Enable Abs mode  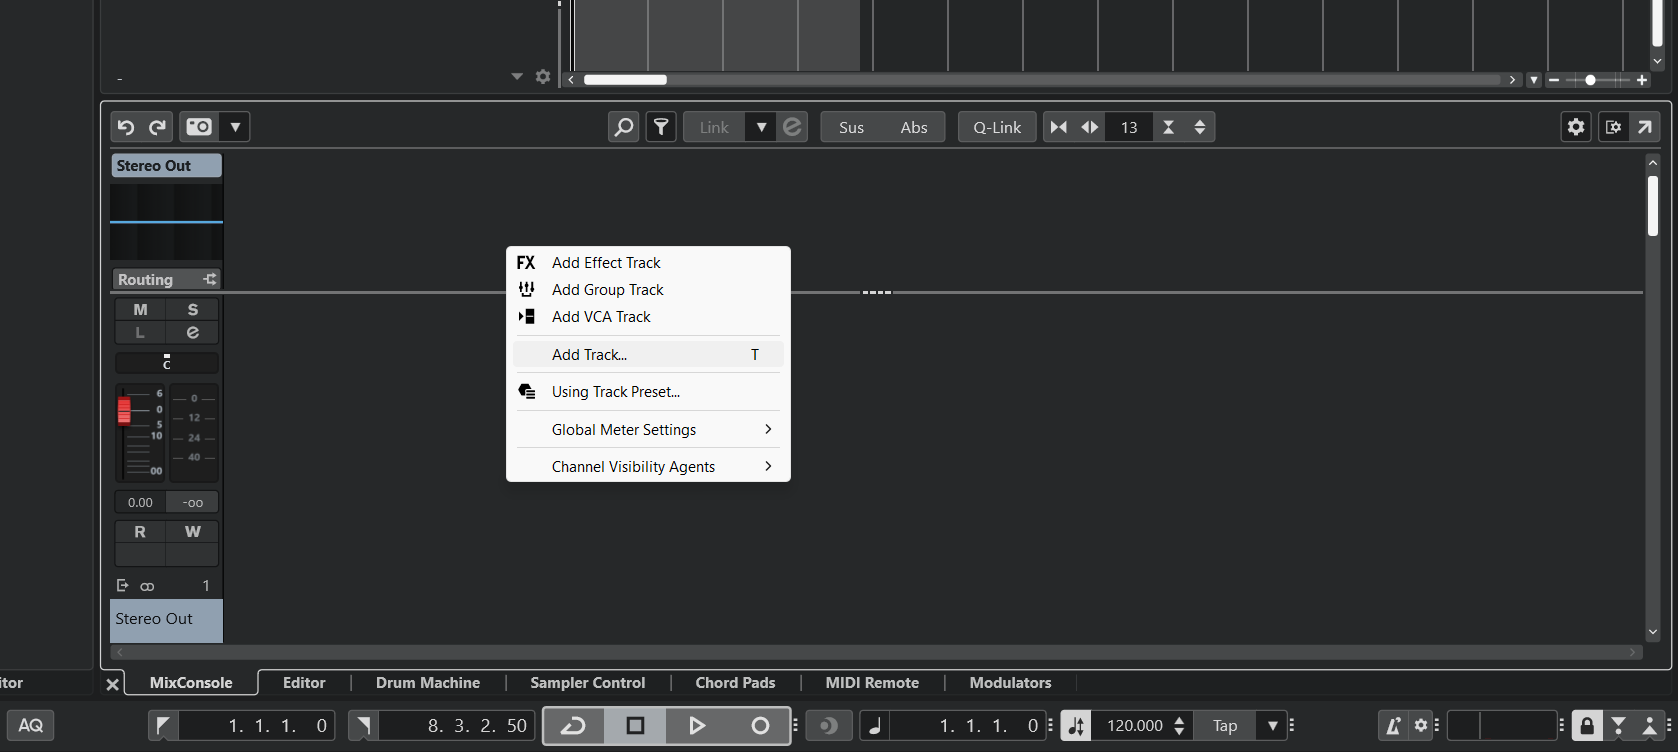[x=914, y=127]
